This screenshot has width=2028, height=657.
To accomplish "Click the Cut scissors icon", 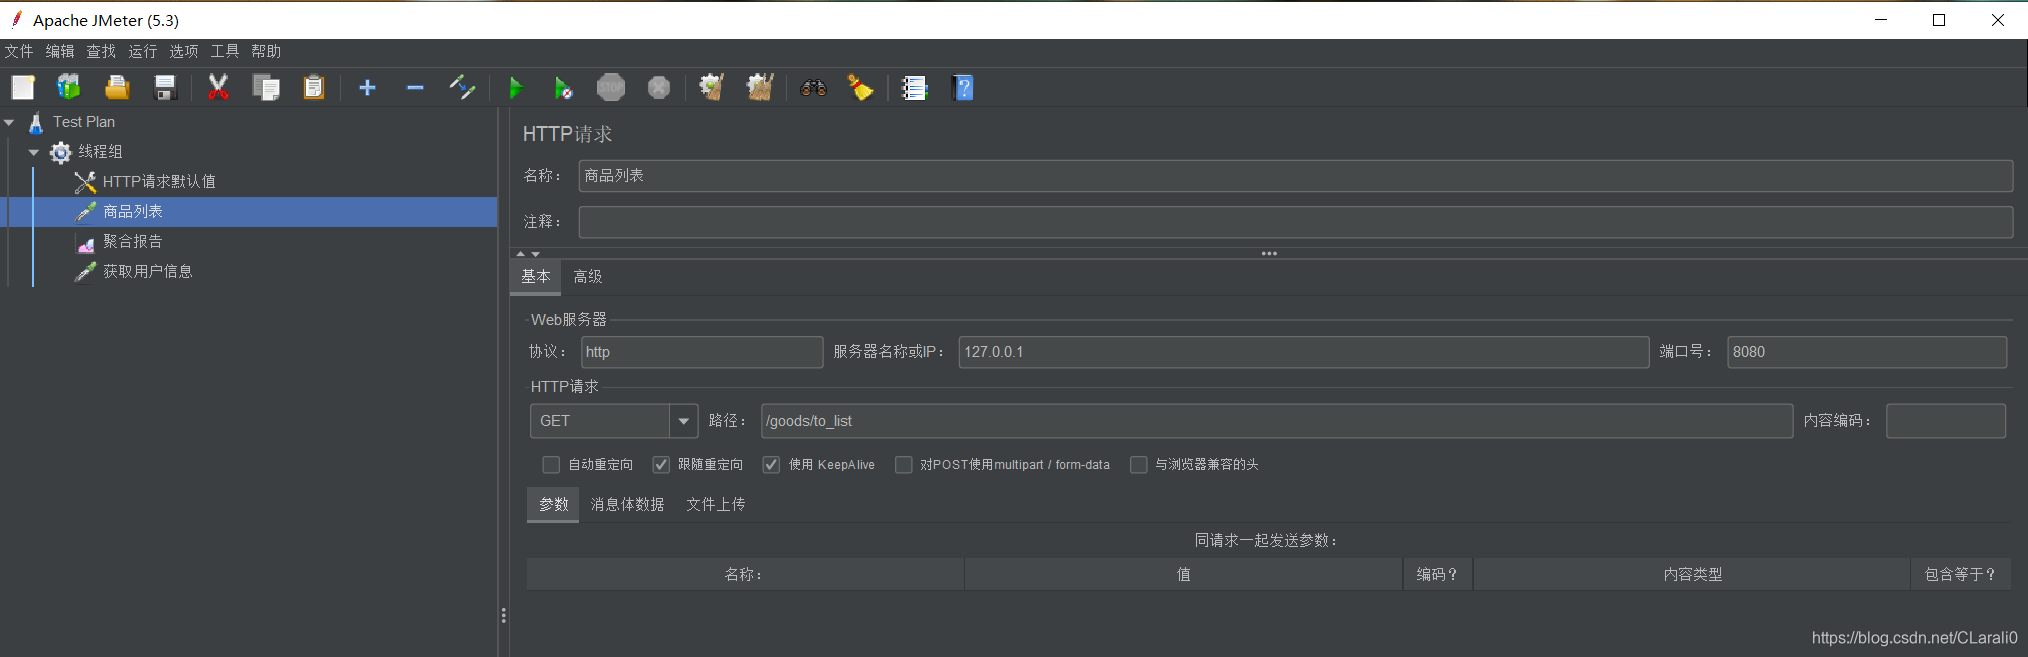I will [x=218, y=88].
